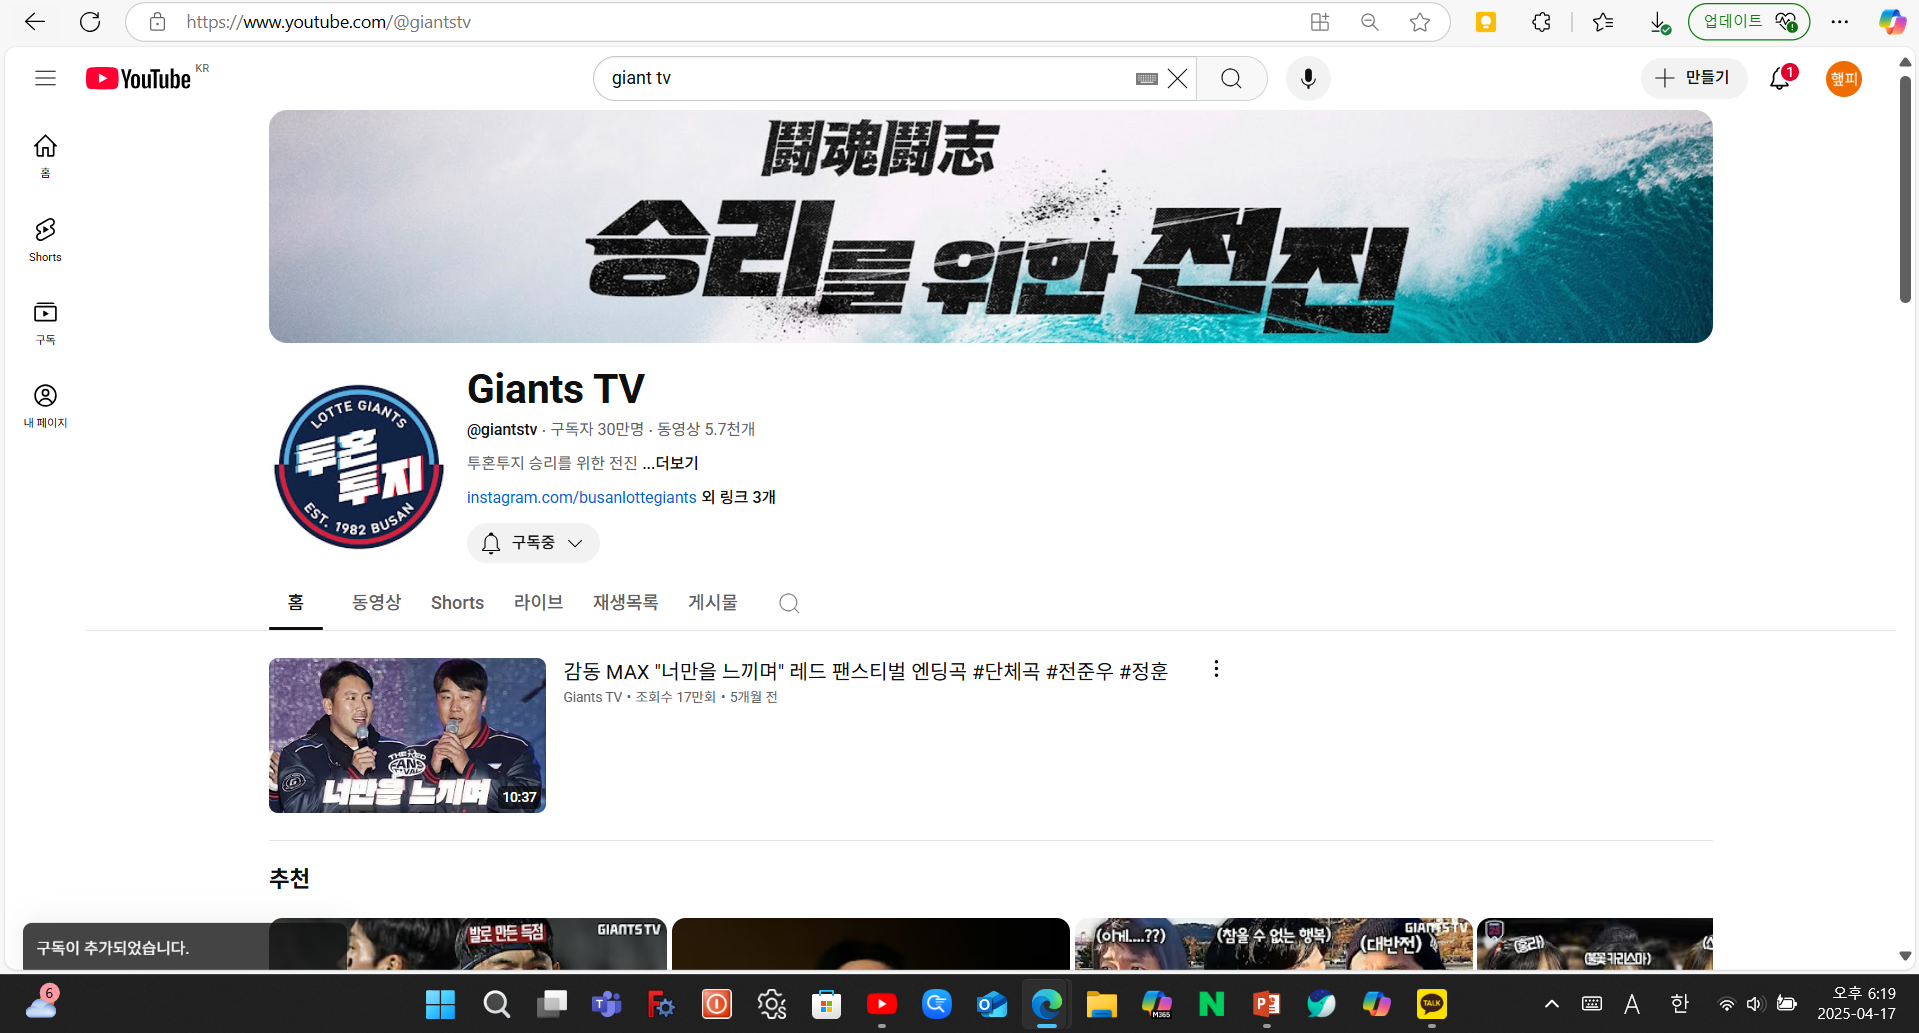Open more options for featured video
This screenshot has width=1919, height=1033.
1216,669
